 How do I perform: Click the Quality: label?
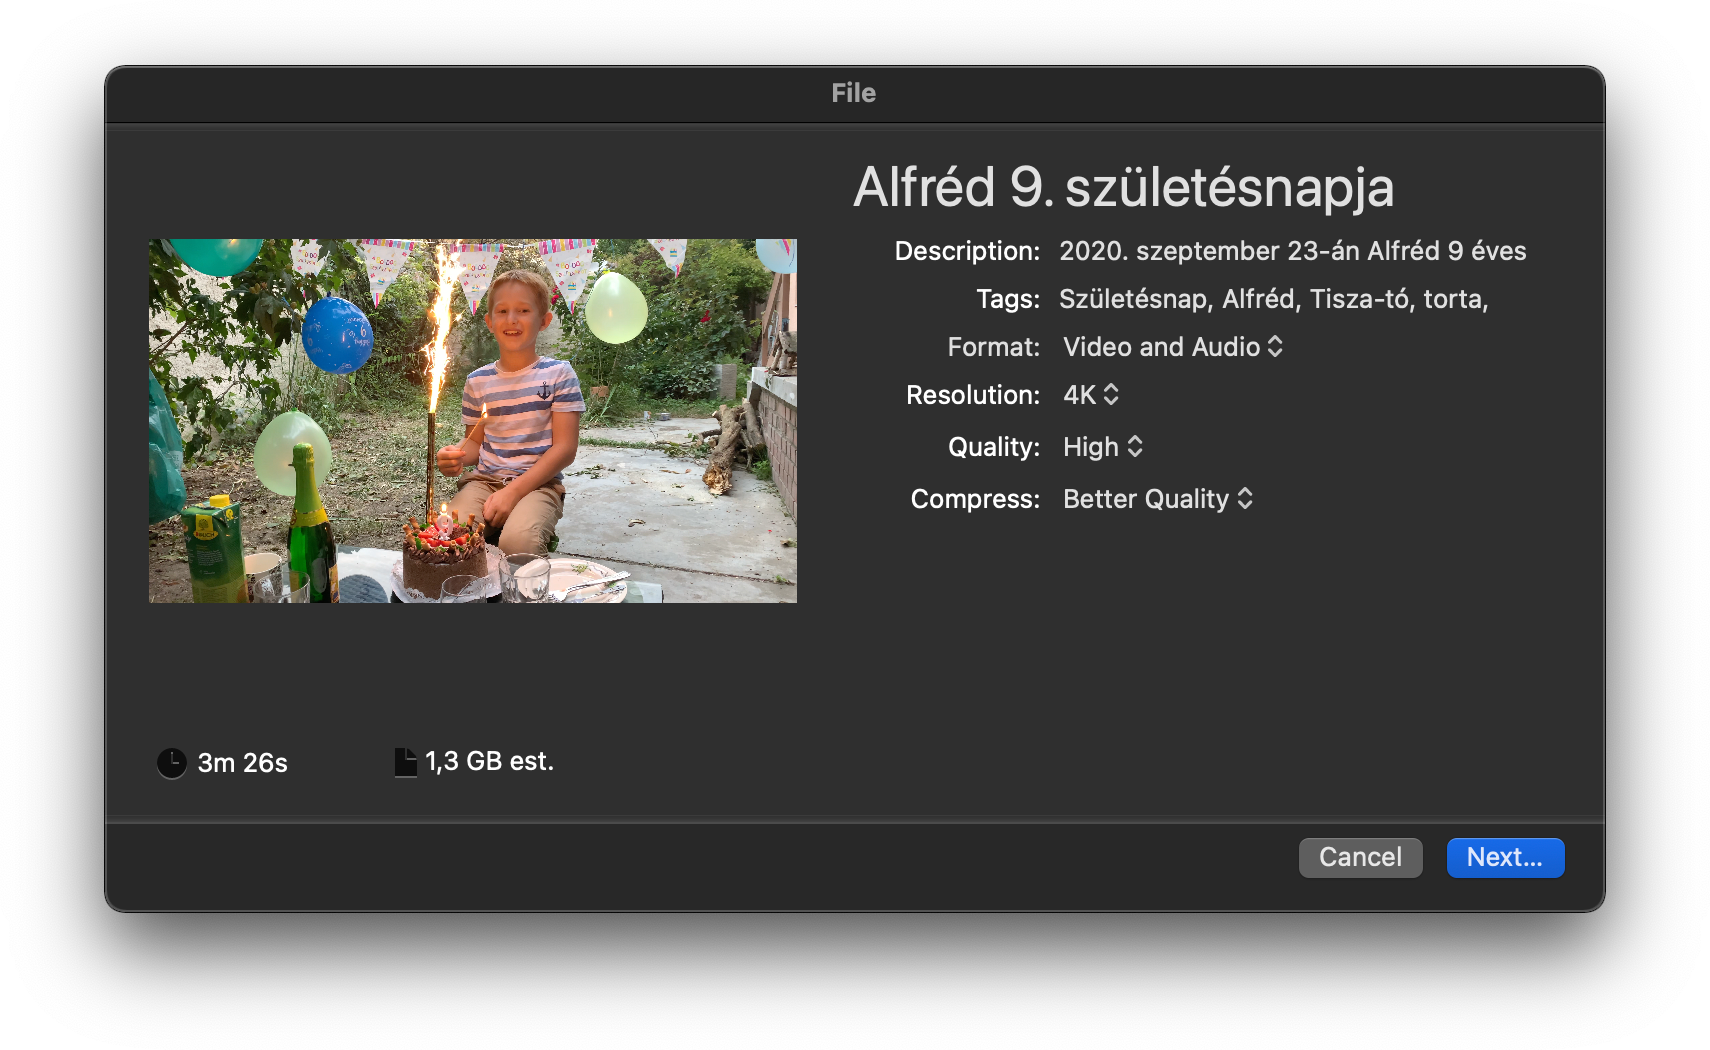(x=993, y=447)
